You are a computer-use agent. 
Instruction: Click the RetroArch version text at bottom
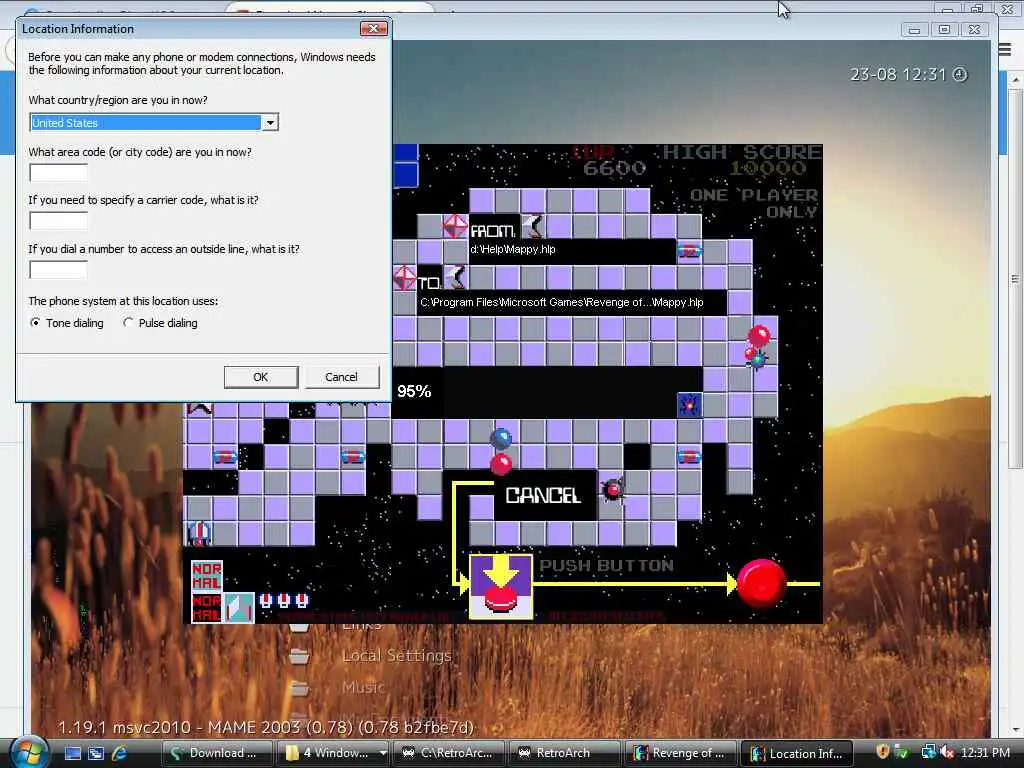tap(266, 727)
